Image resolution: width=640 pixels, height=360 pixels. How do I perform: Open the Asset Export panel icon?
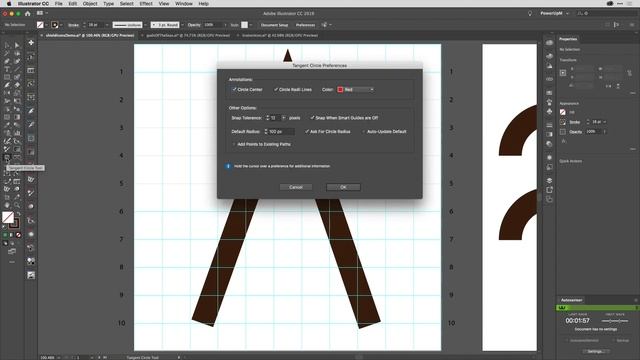[x=549, y=190]
